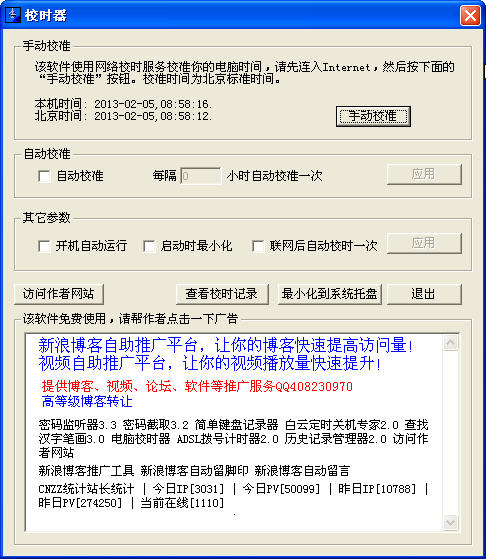Image resolution: width=486 pixels, height=559 pixels.
Task: Open 查看校时记录 log
Action: 222,294
